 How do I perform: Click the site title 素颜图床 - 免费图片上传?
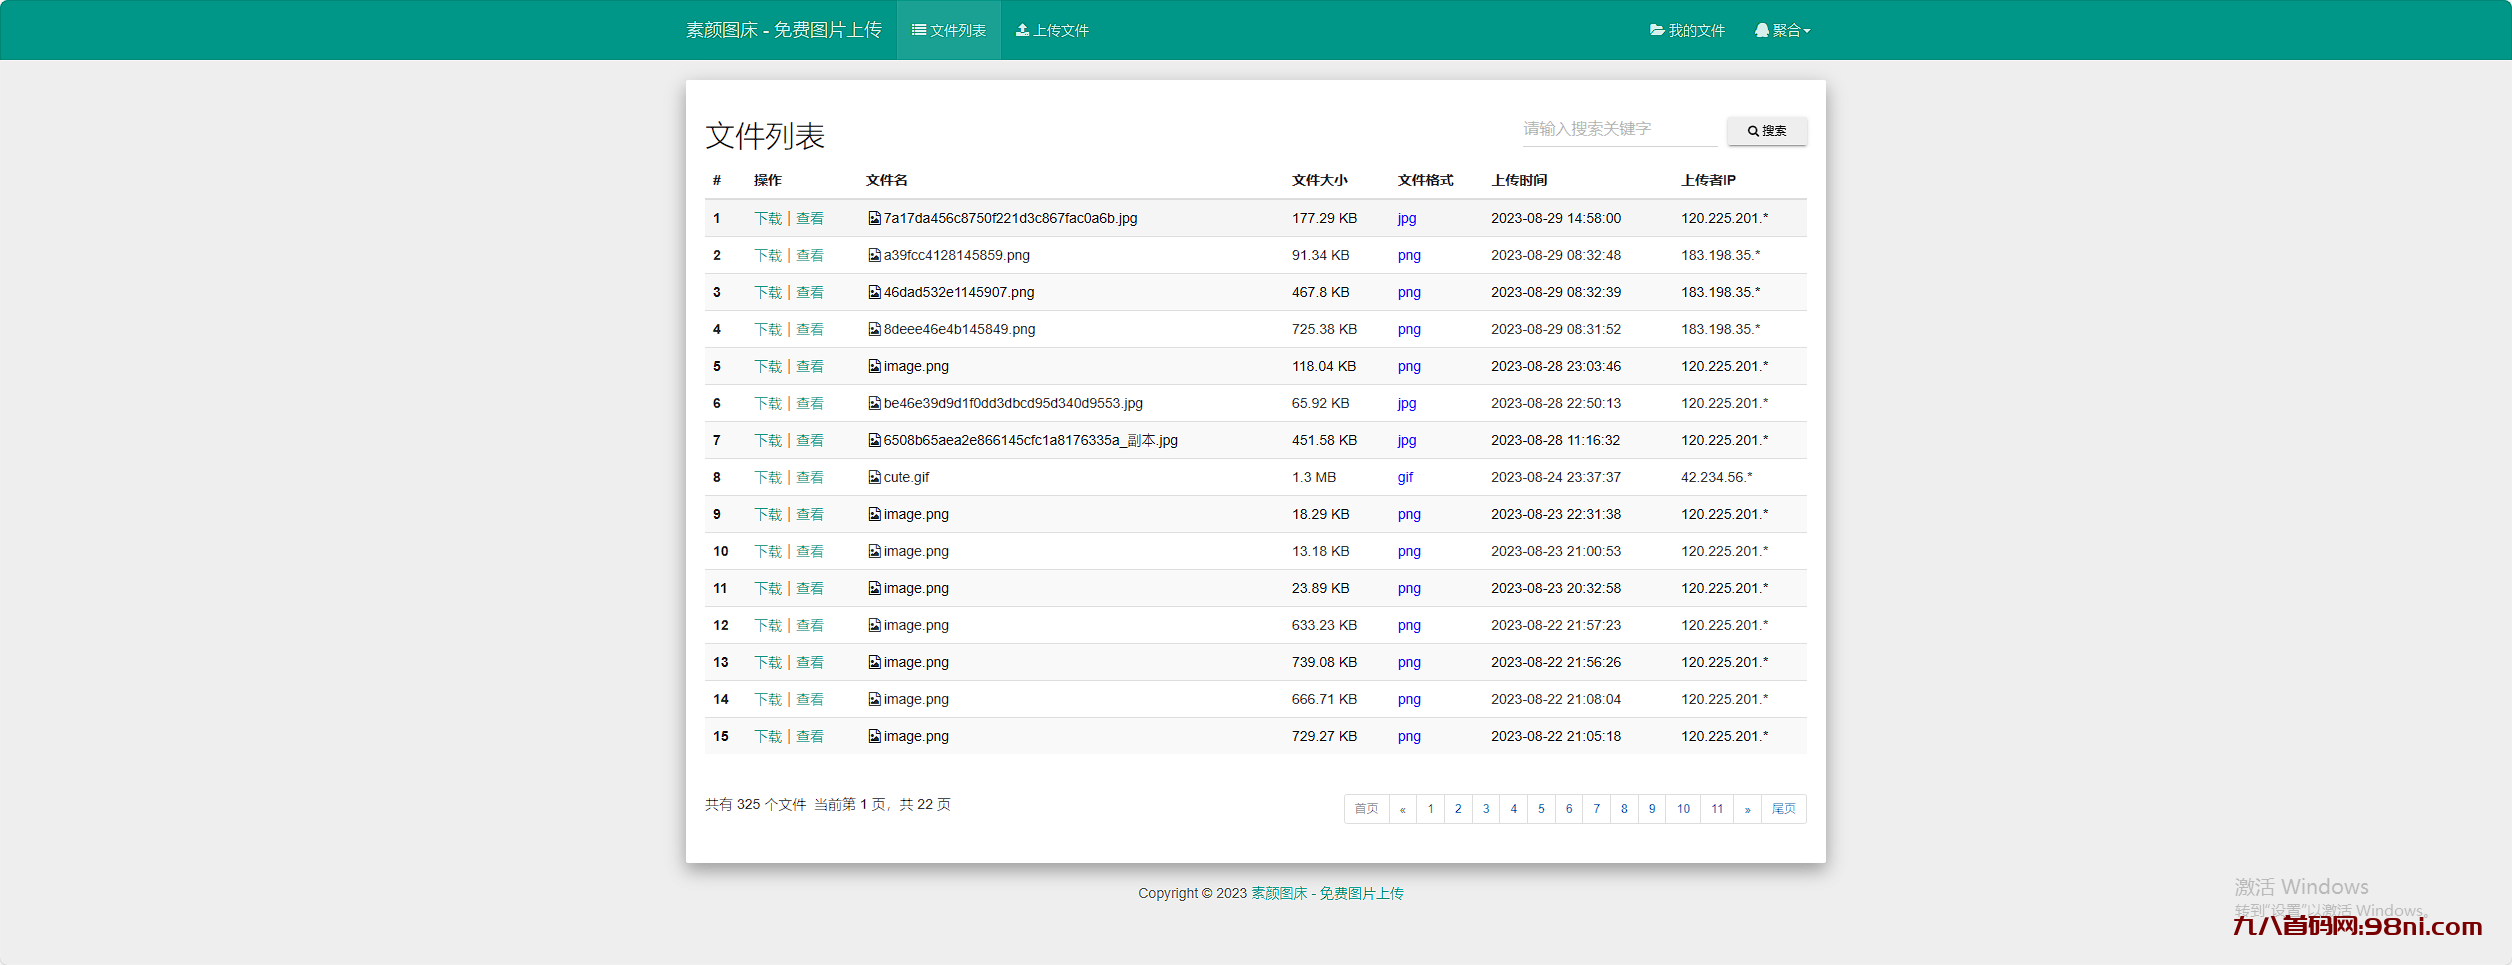(783, 30)
